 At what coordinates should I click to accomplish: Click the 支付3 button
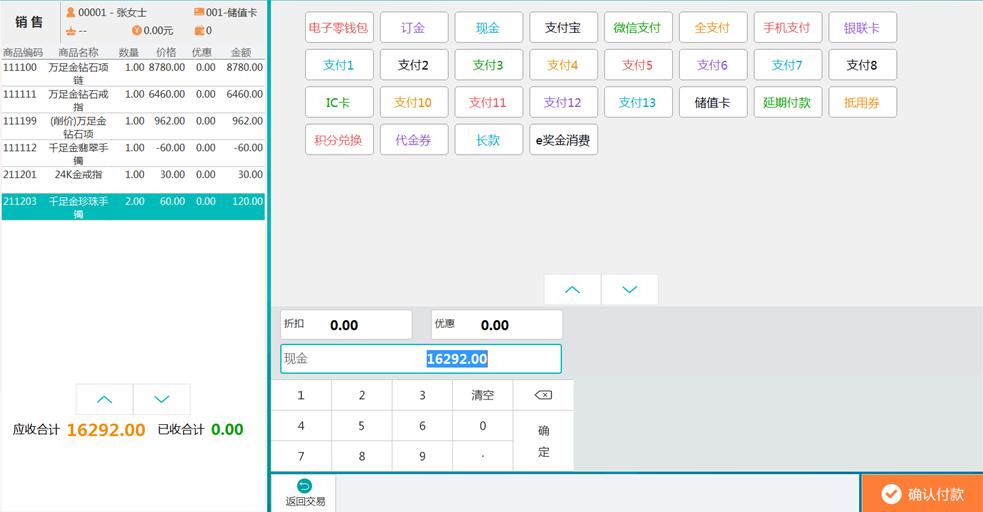488,65
